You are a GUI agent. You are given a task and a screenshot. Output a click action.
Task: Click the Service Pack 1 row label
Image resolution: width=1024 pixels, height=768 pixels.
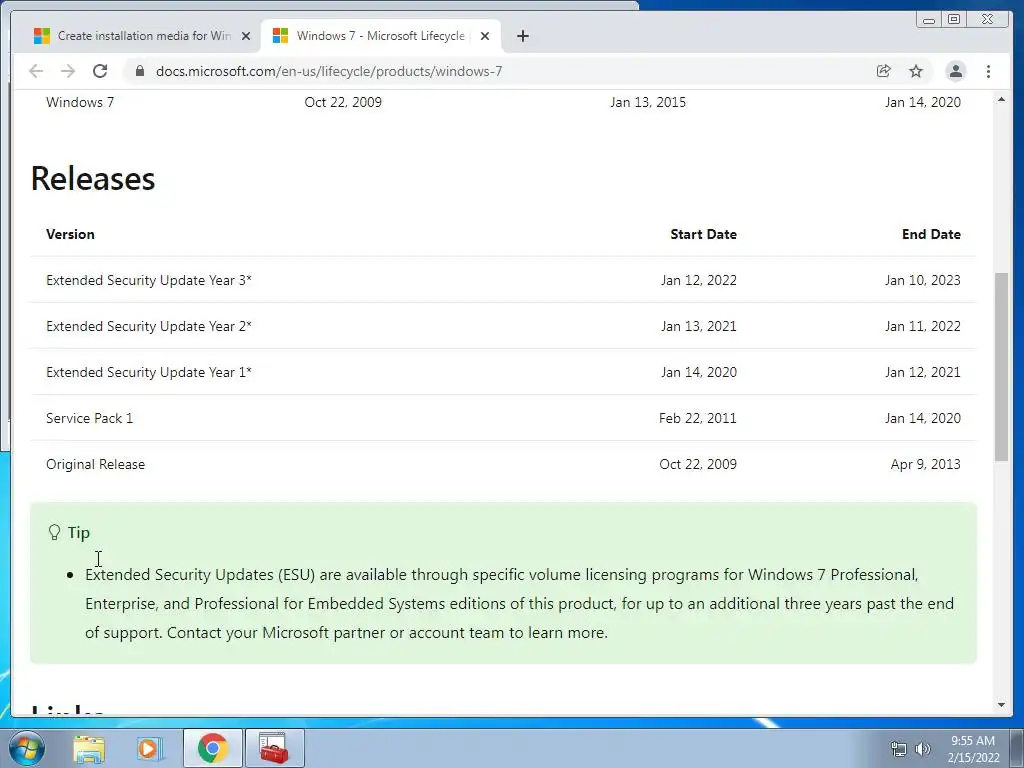(x=89, y=418)
